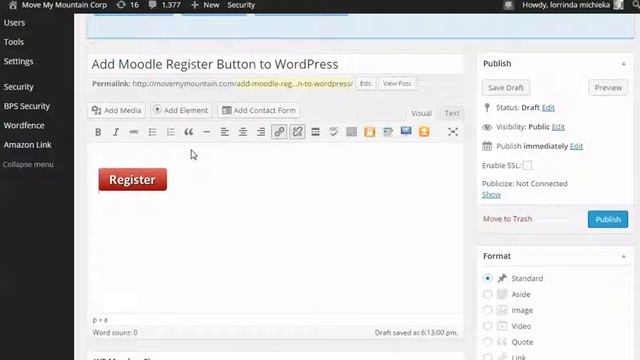Image resolution: width=640 pixels, height=360 pixels.
Task: Open the New content menu
Action: point(205,5)
